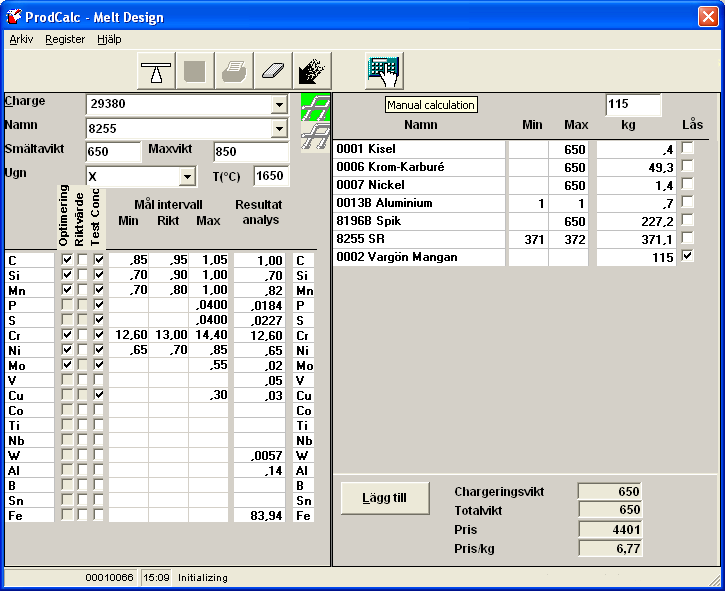Viewport: 725px width, 591px height.
Task: Click manual calculation kg field showing 115
Action: click(x=633, y=104)
